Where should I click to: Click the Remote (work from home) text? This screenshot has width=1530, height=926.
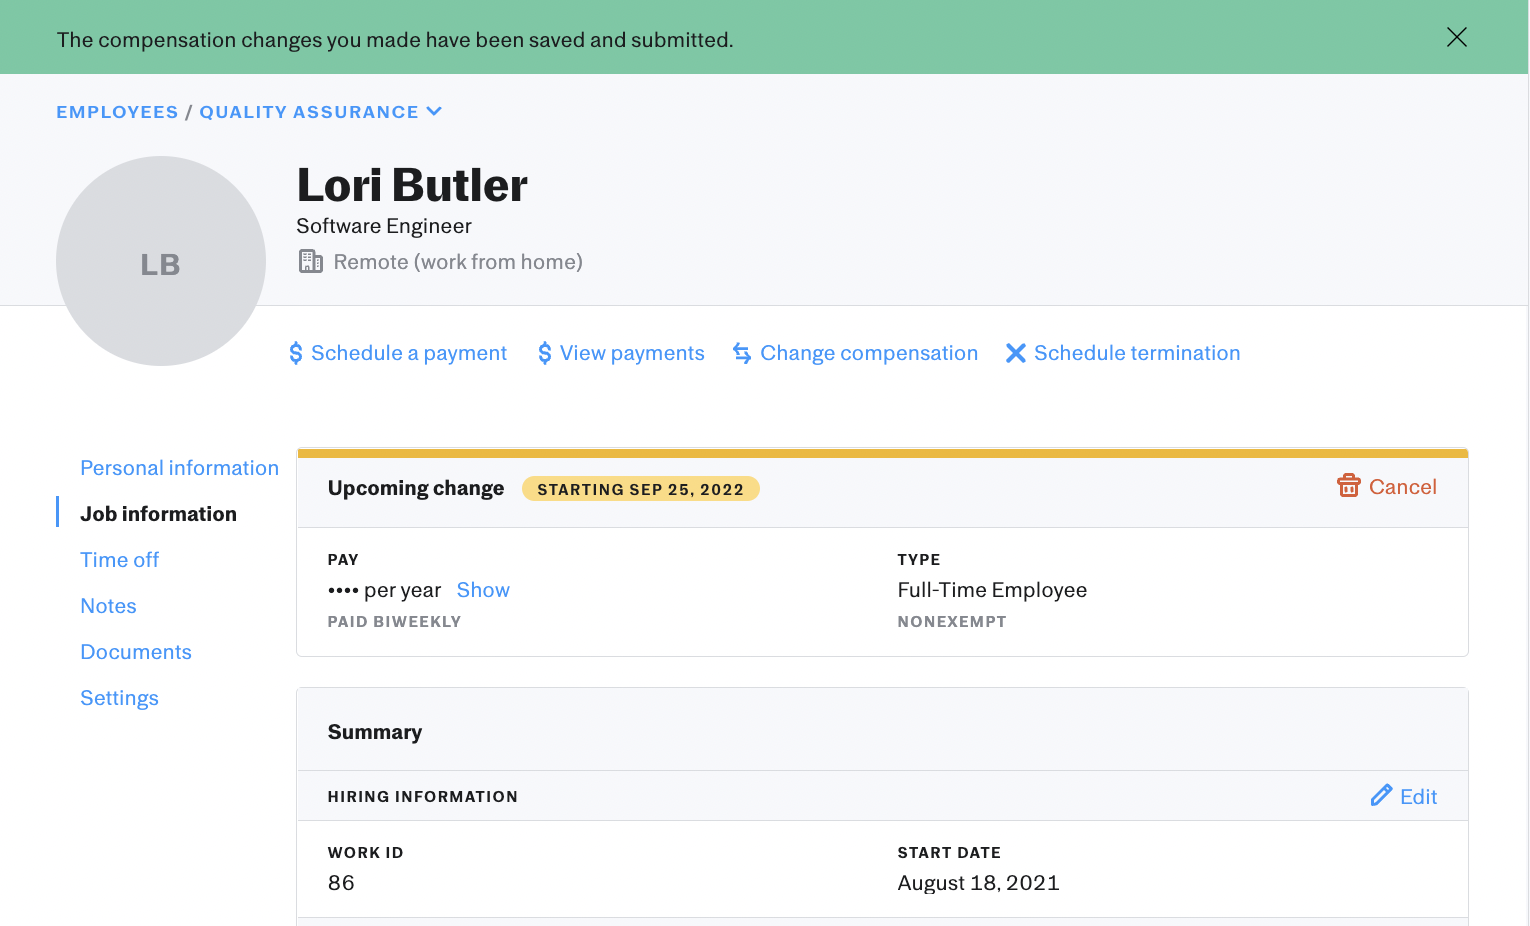point(458,262)
